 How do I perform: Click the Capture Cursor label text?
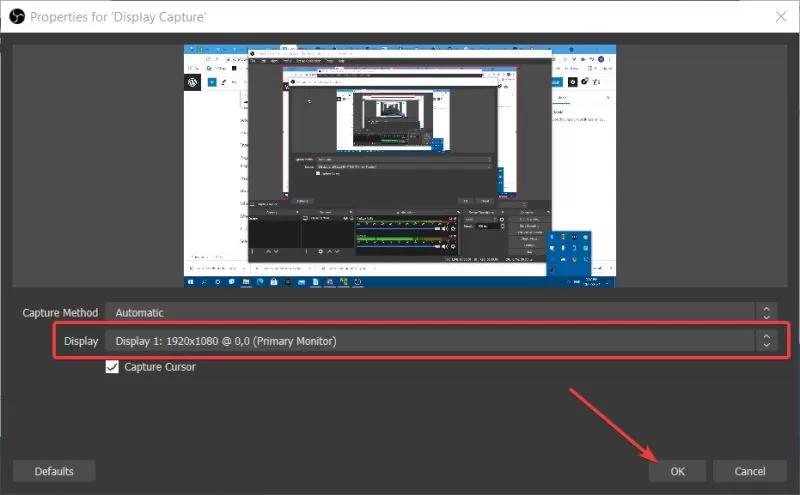160,367
